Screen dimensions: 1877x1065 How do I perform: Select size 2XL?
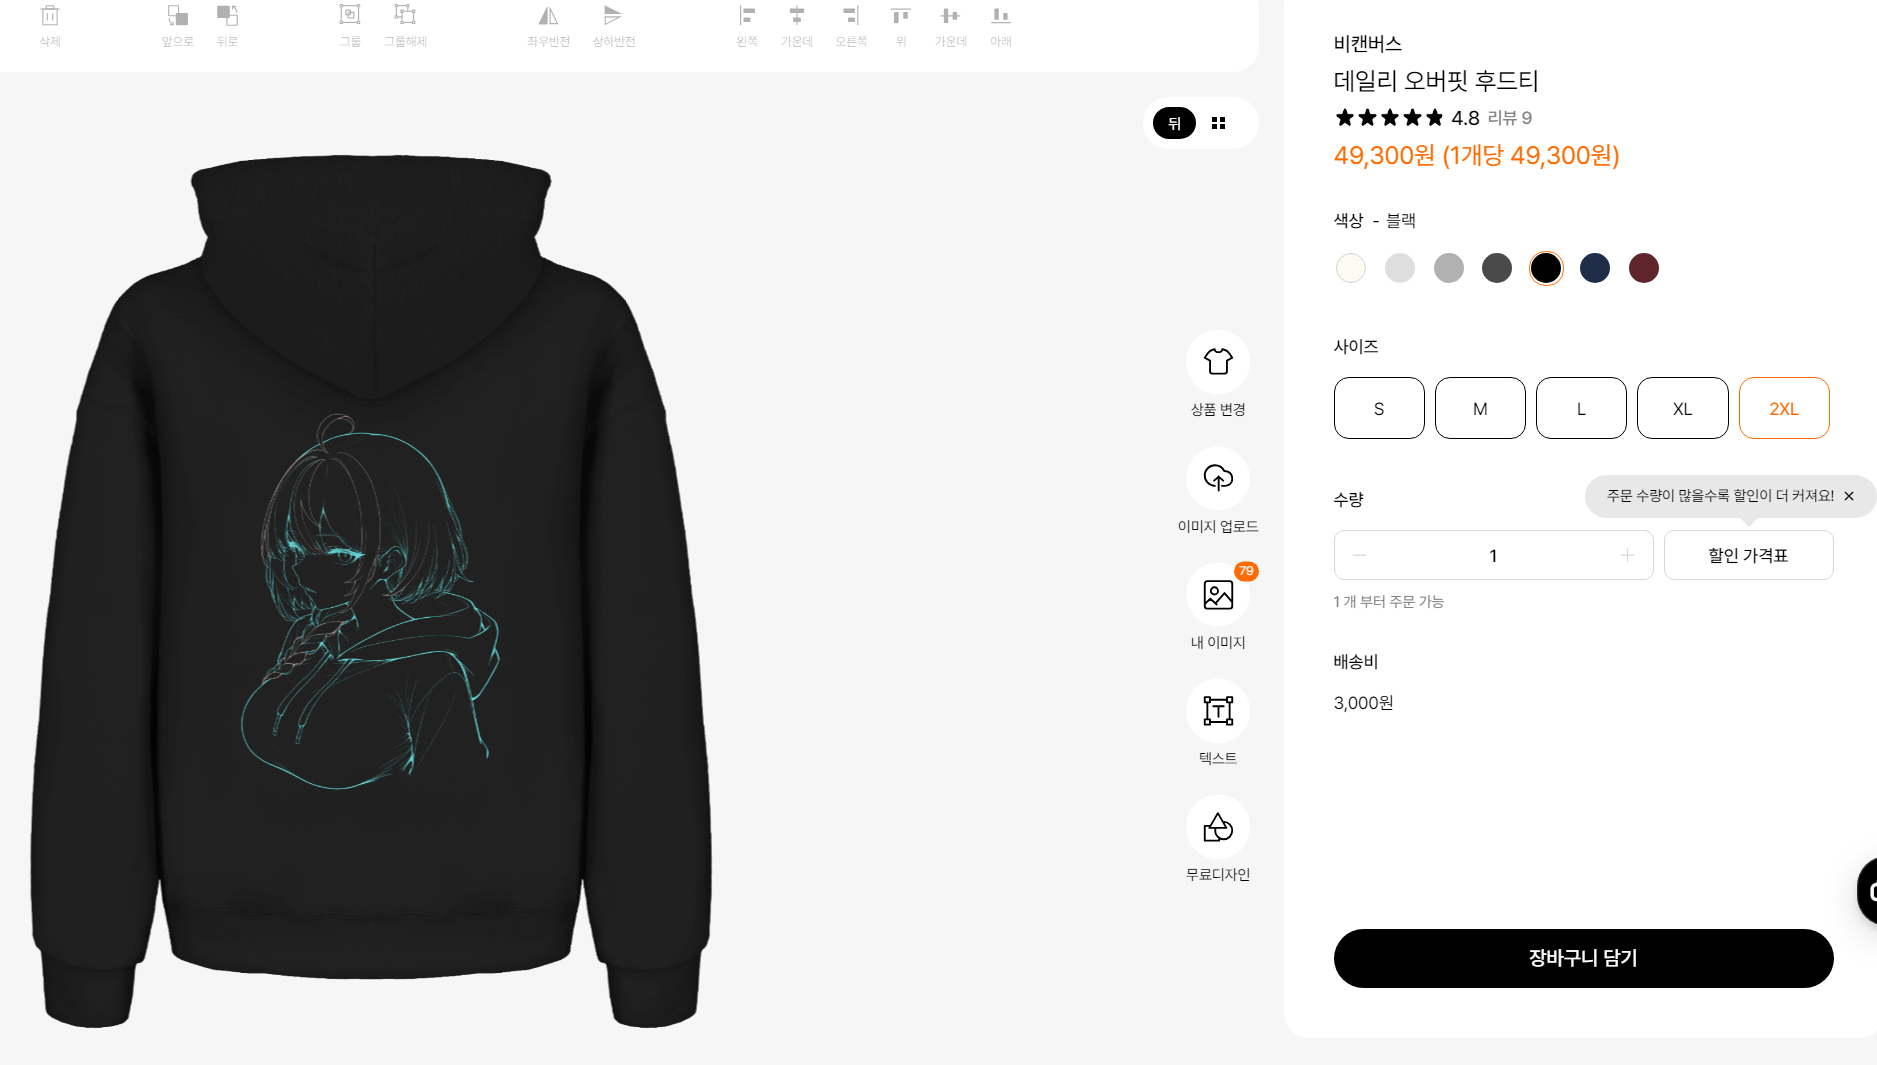(1784, 408)
